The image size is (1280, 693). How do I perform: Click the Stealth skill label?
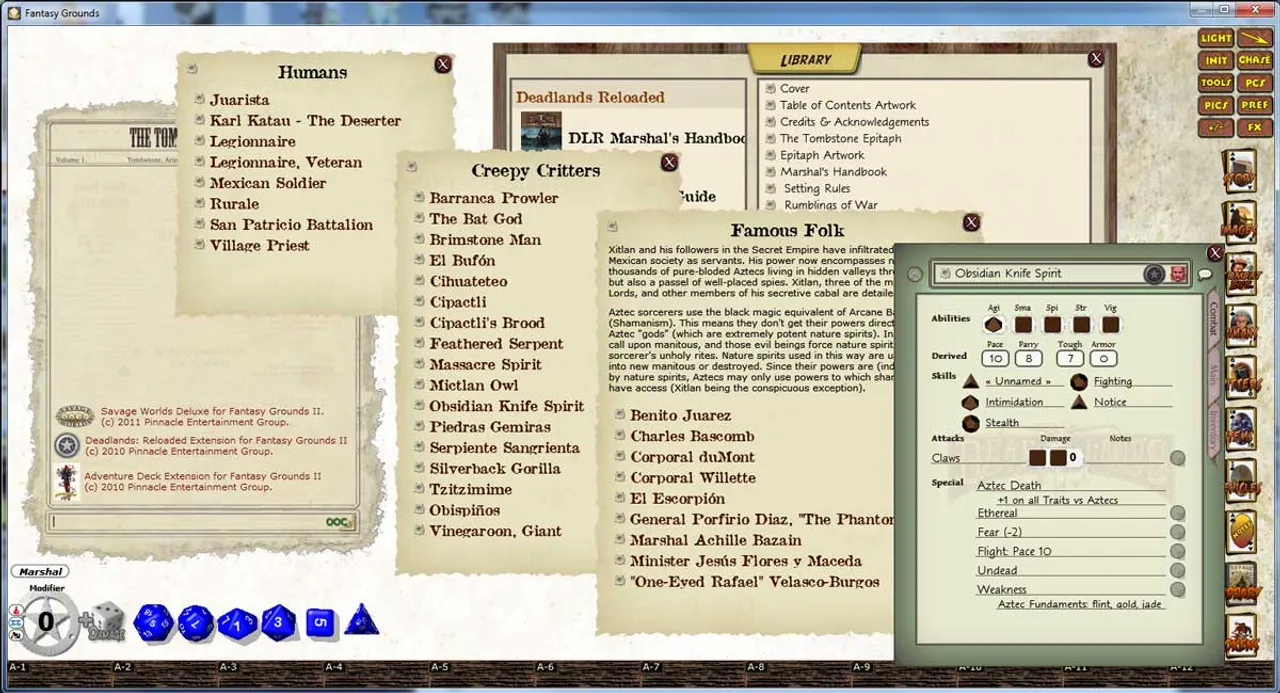tap(1002, 423)
